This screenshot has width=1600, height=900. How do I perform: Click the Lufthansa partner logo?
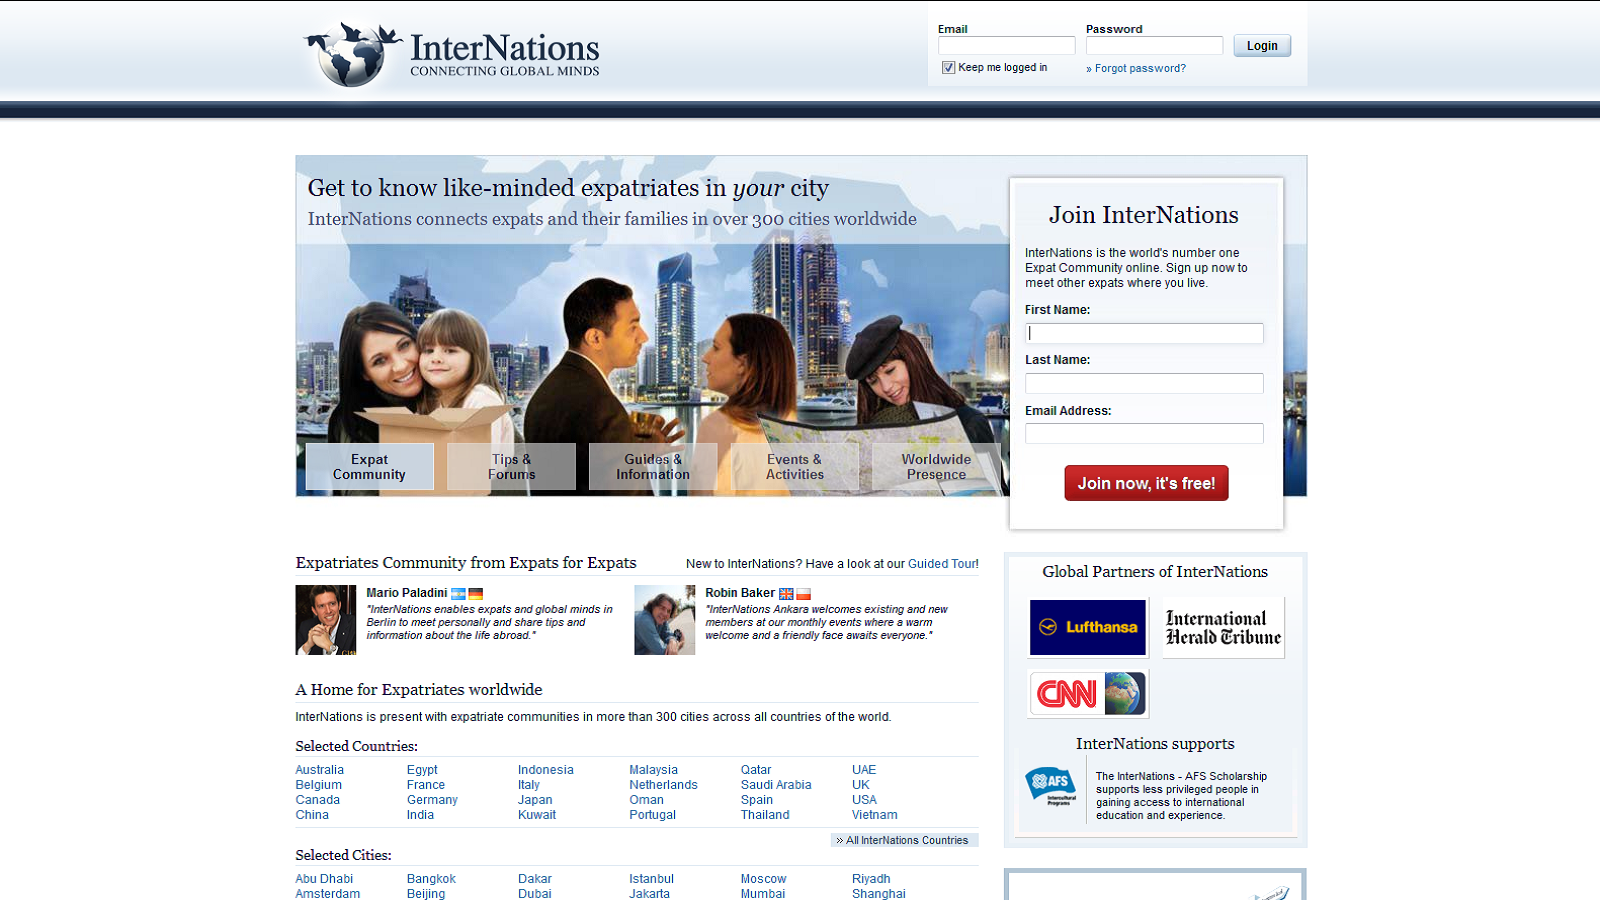pyautogui.click(x=1088, y=628)
